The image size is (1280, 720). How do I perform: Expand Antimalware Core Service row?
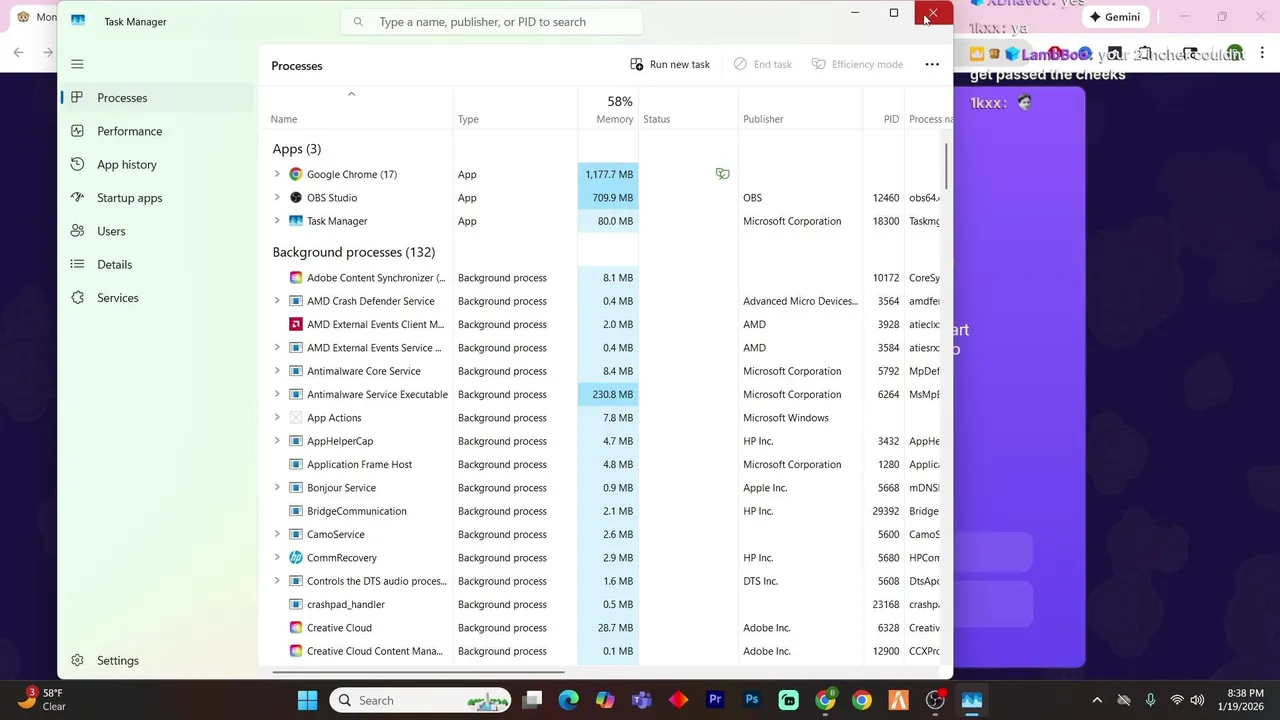point(277,371)
